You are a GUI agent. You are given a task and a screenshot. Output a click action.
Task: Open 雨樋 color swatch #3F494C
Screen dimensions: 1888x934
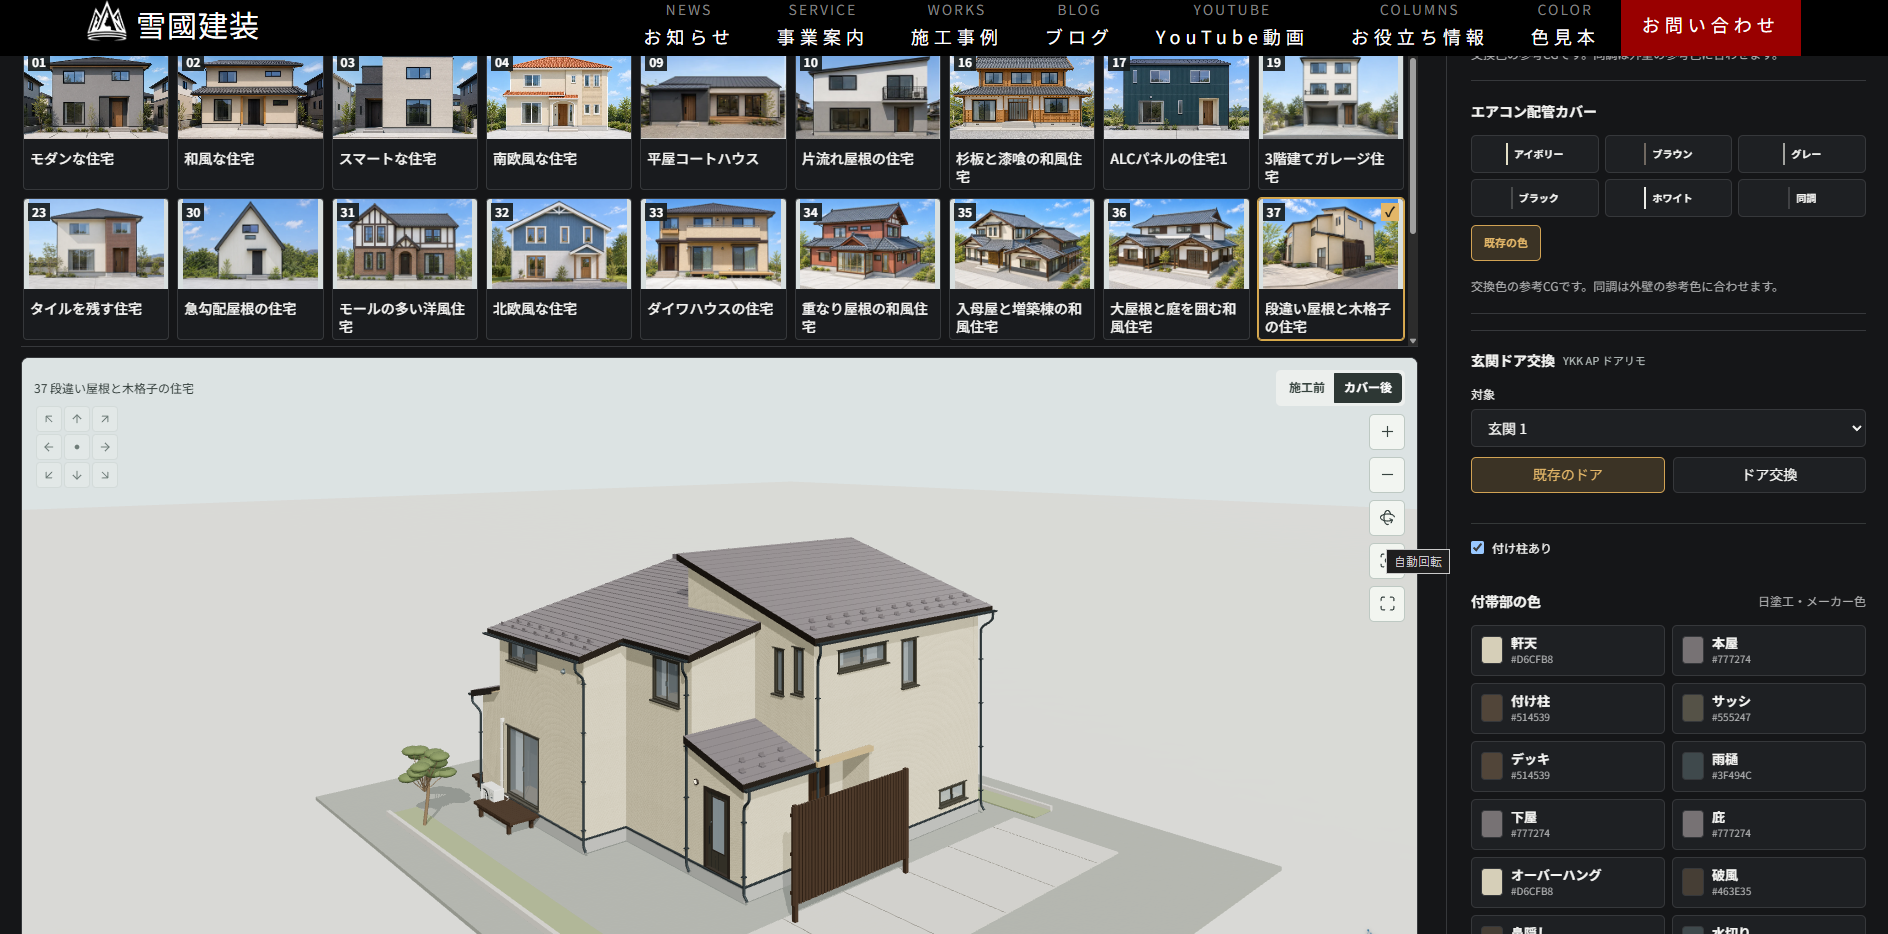click(1768, 766)
